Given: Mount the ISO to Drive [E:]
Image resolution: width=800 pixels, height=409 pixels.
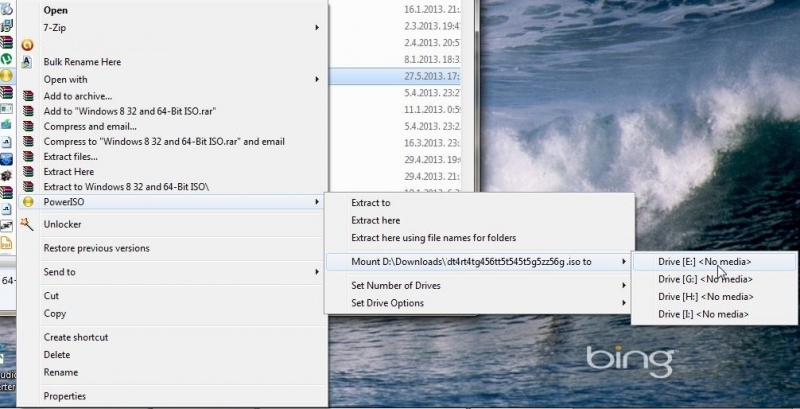Looking at the screenshot, I should 704,262.
